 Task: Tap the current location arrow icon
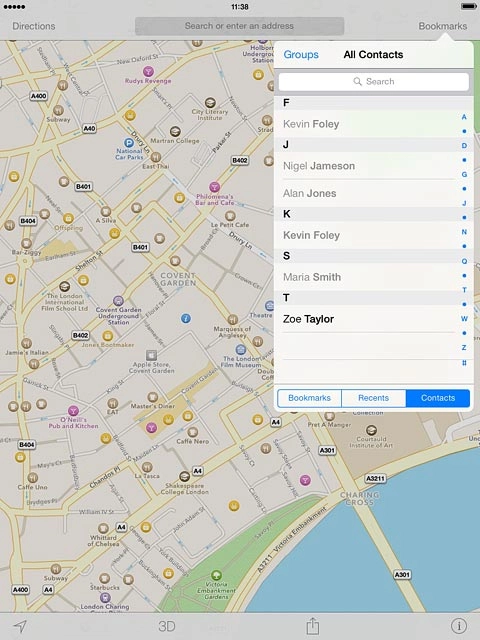tap(20, 626)
